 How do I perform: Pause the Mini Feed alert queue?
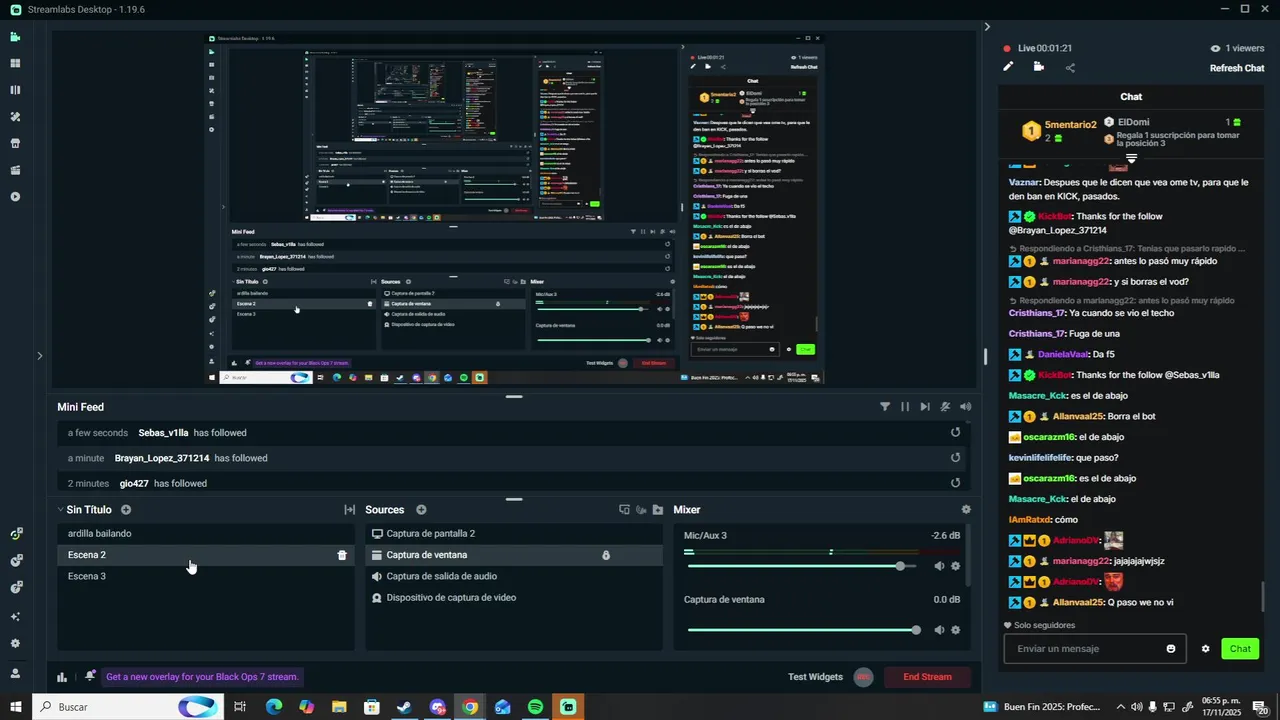pyautogui.click(x=905, y=407)
